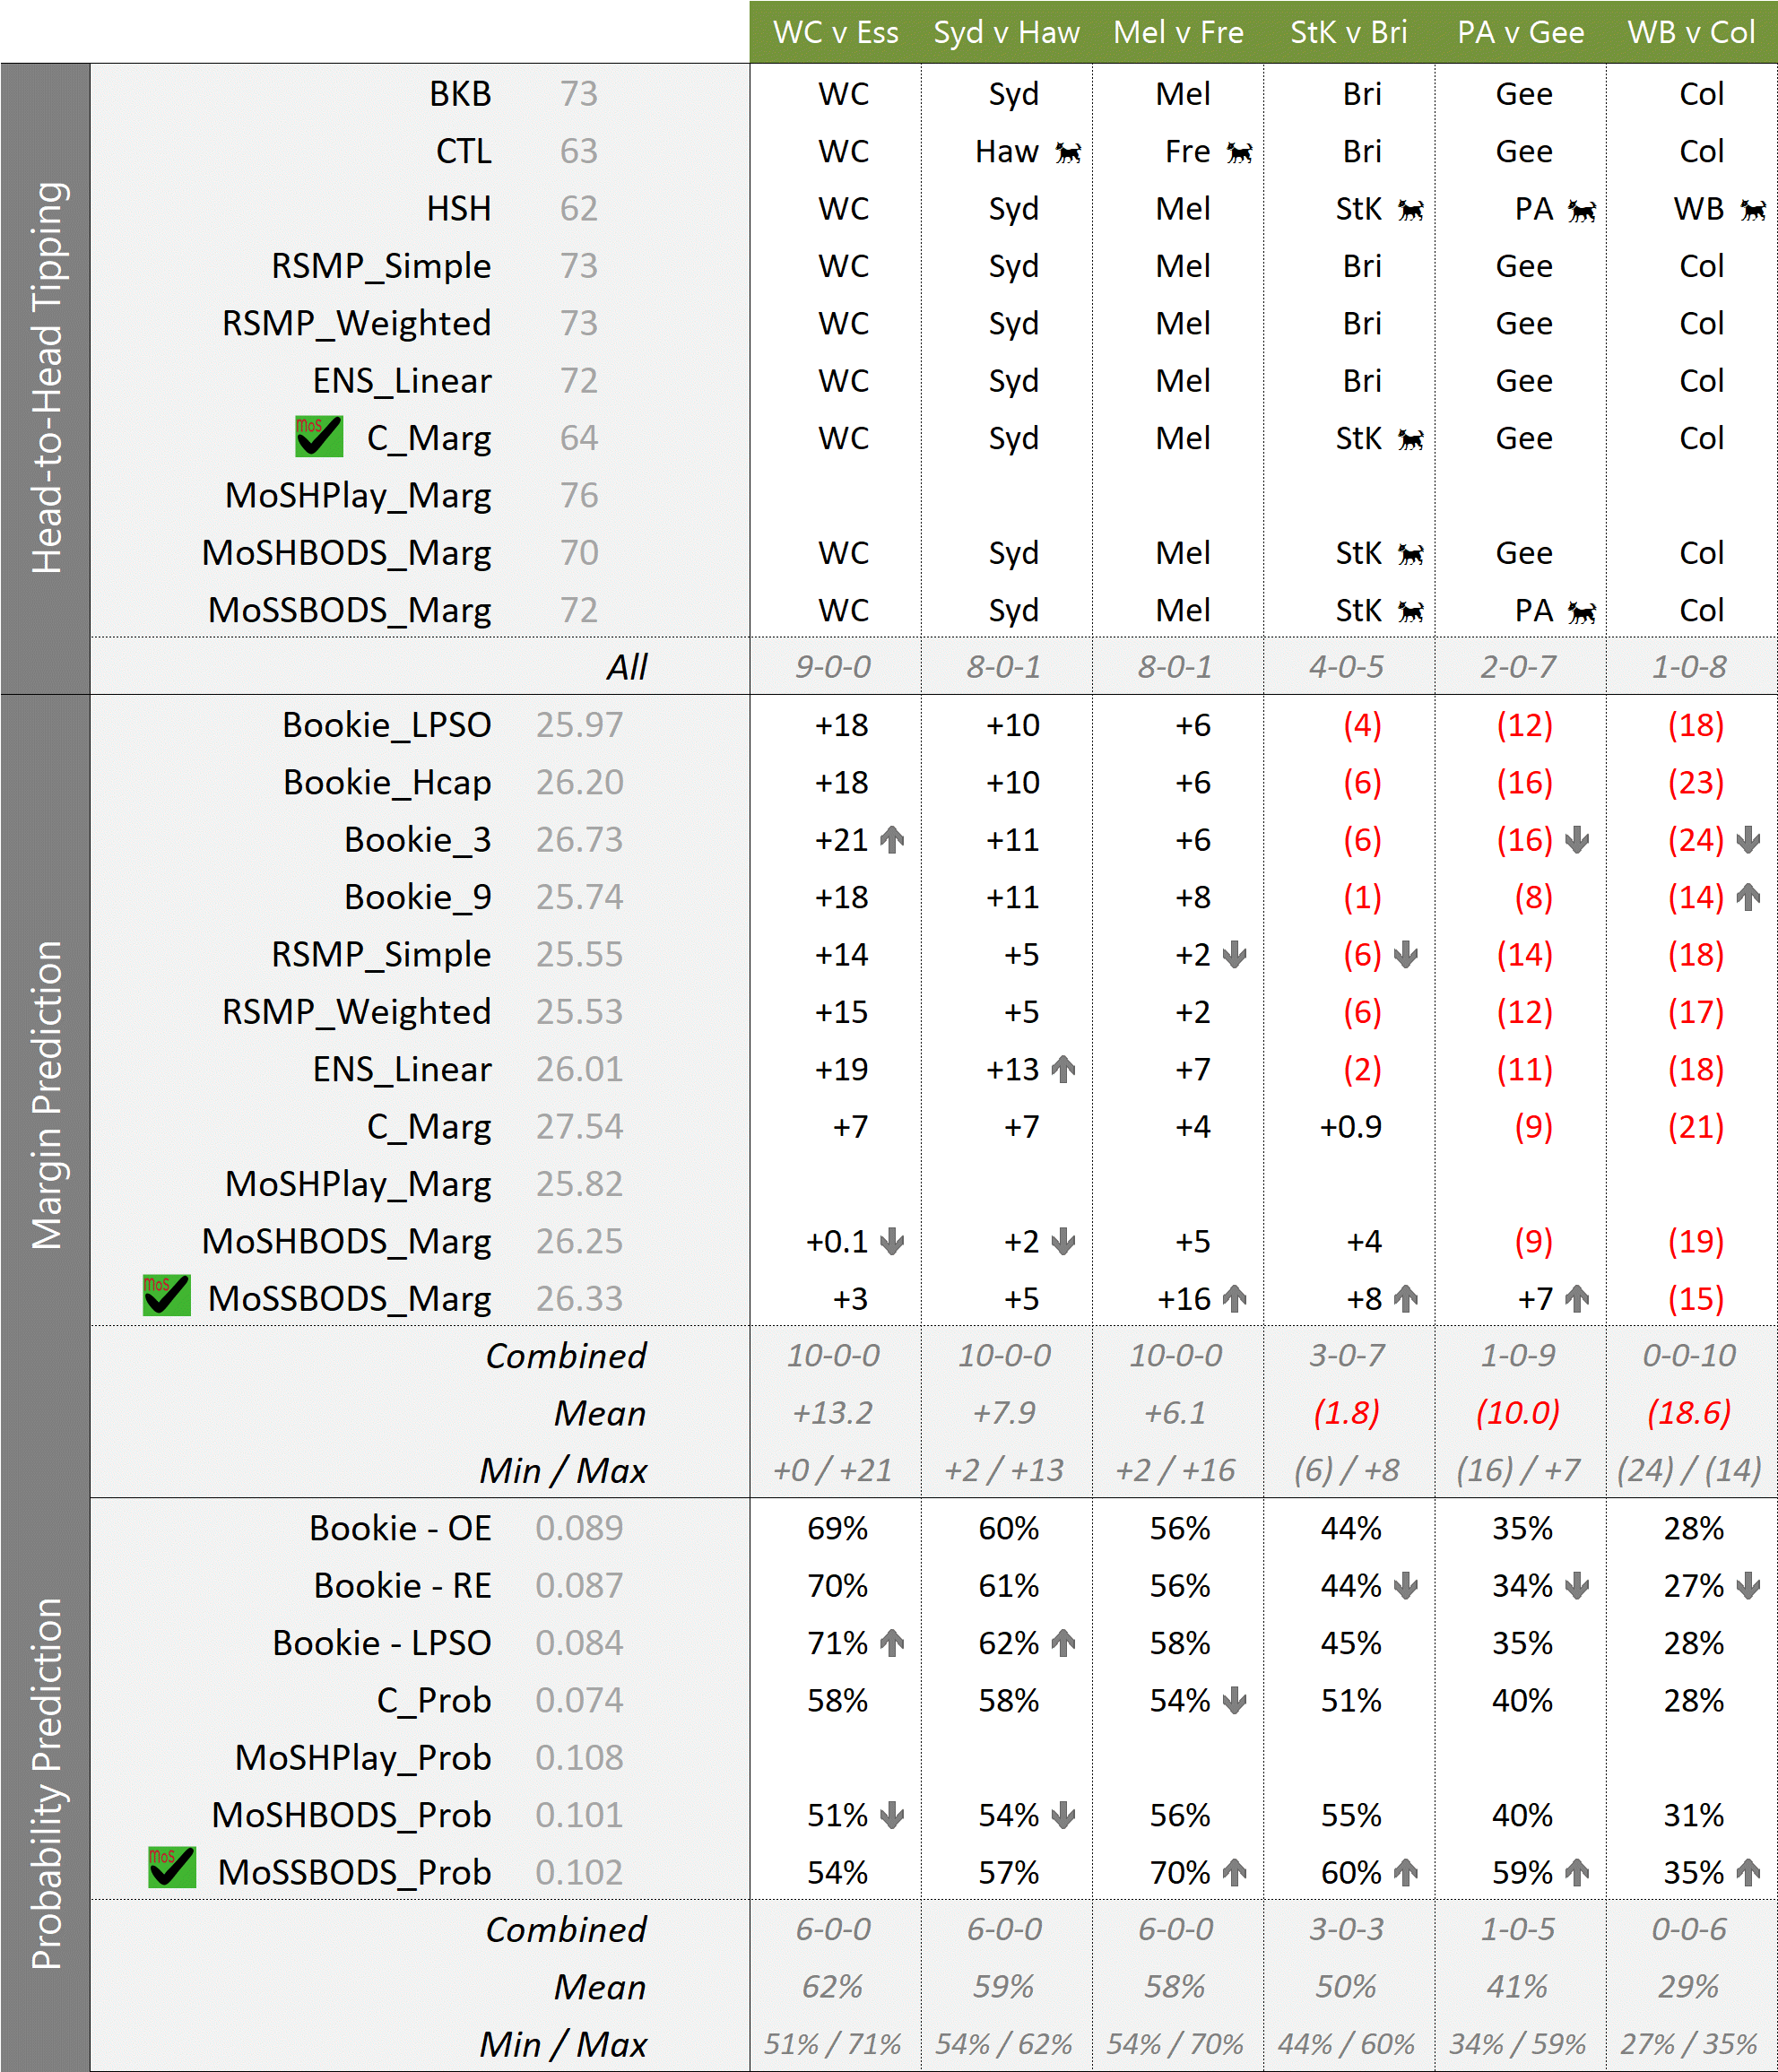Click C_Prob's 51% for StK v Bri
Viewport: 1778px width, 2072px height.
tap(1350, 1701)
